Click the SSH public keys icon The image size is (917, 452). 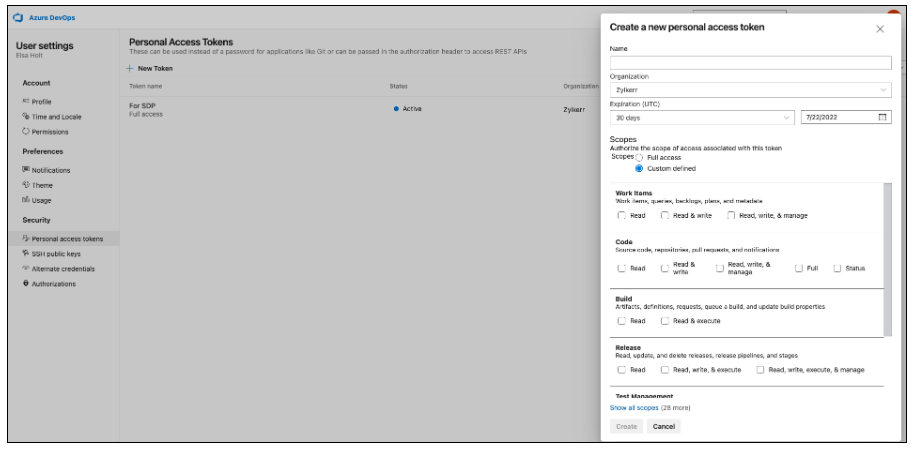click(x=26, y=253)
